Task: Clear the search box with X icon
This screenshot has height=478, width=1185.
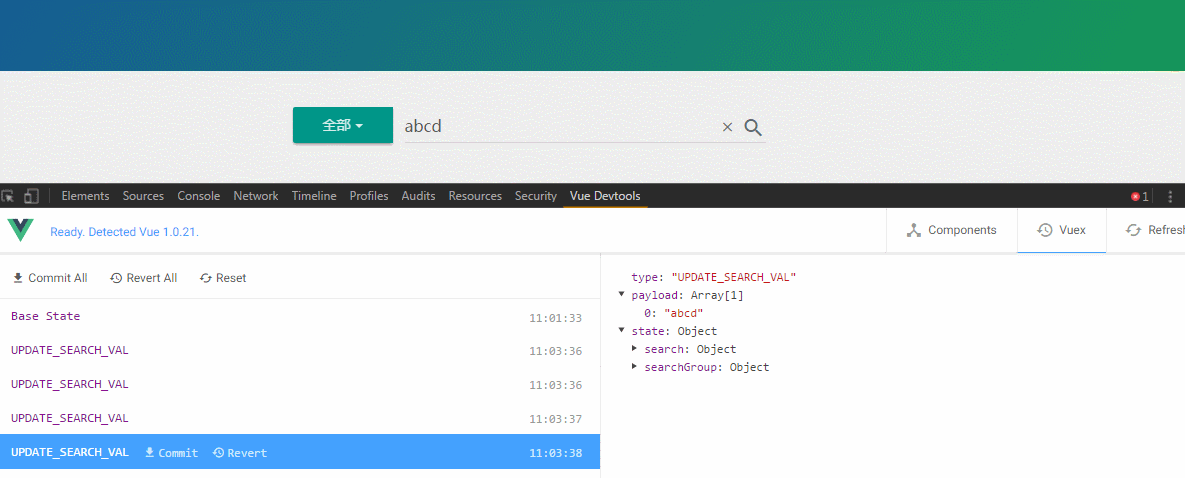Action: pyautogui.click(x=727, y=127)
